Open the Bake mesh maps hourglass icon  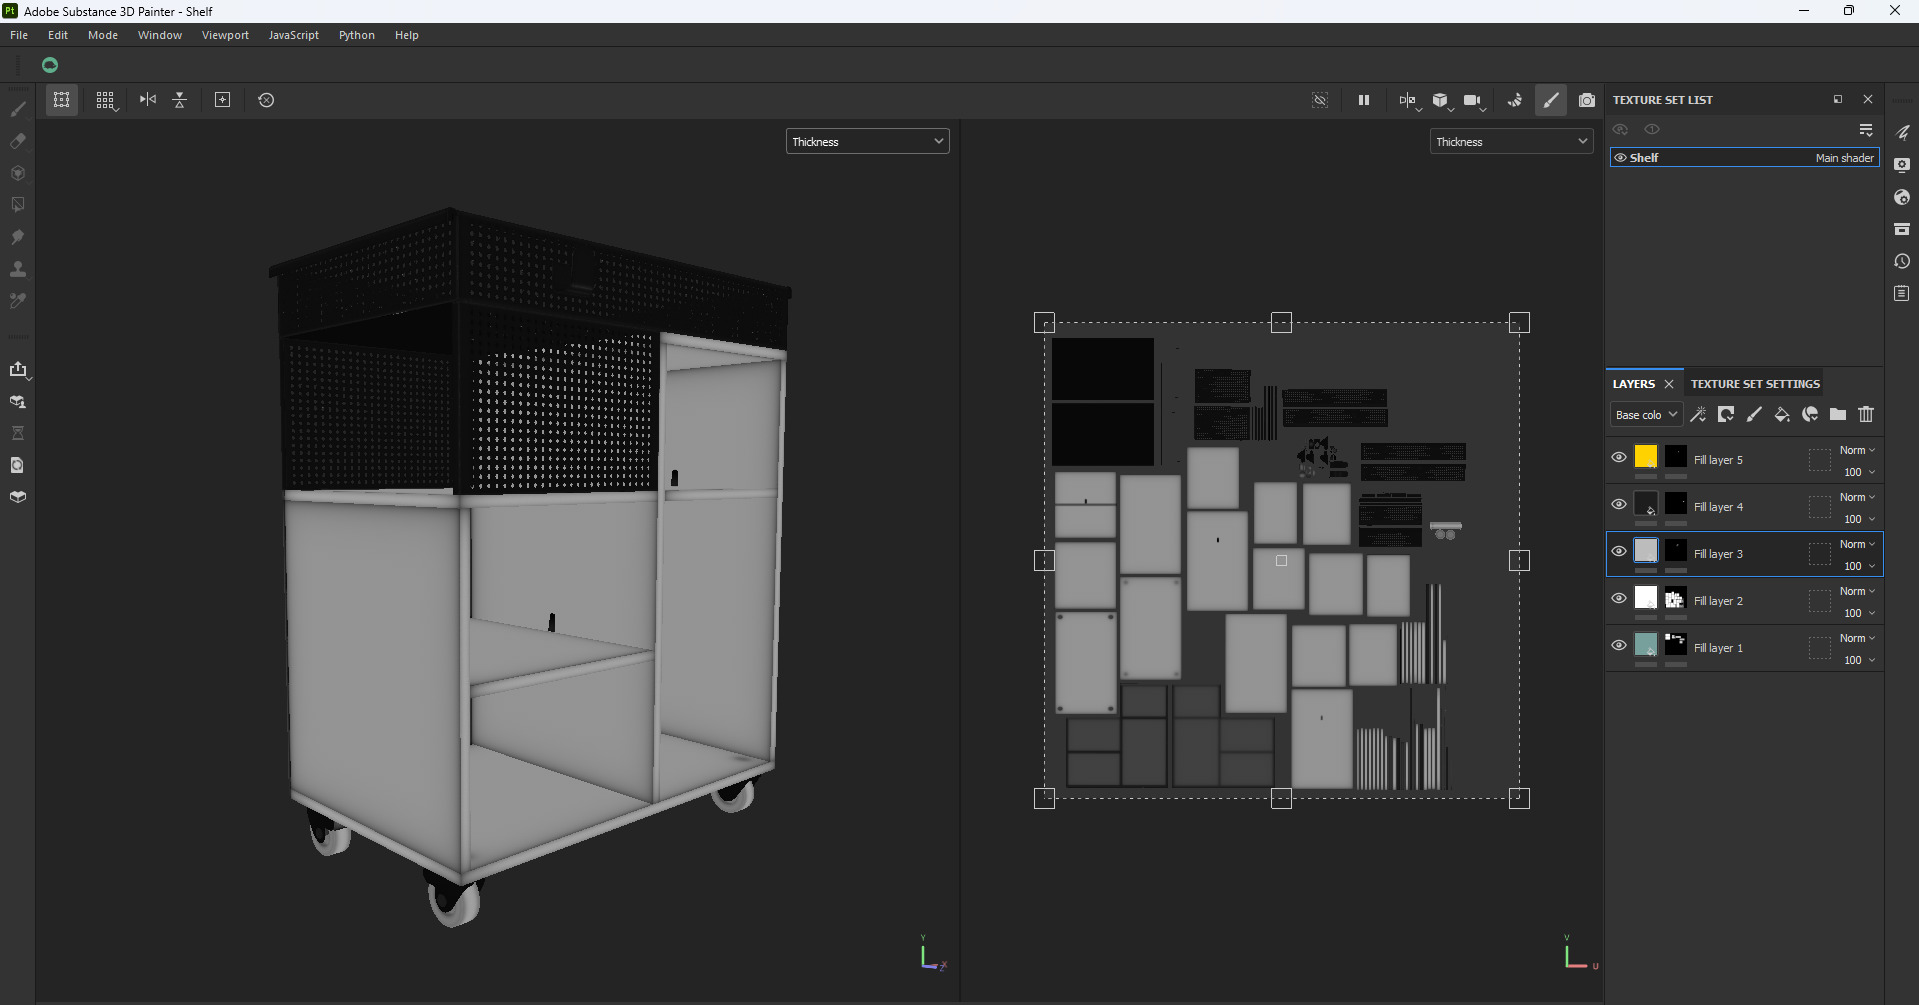(18, 433)
